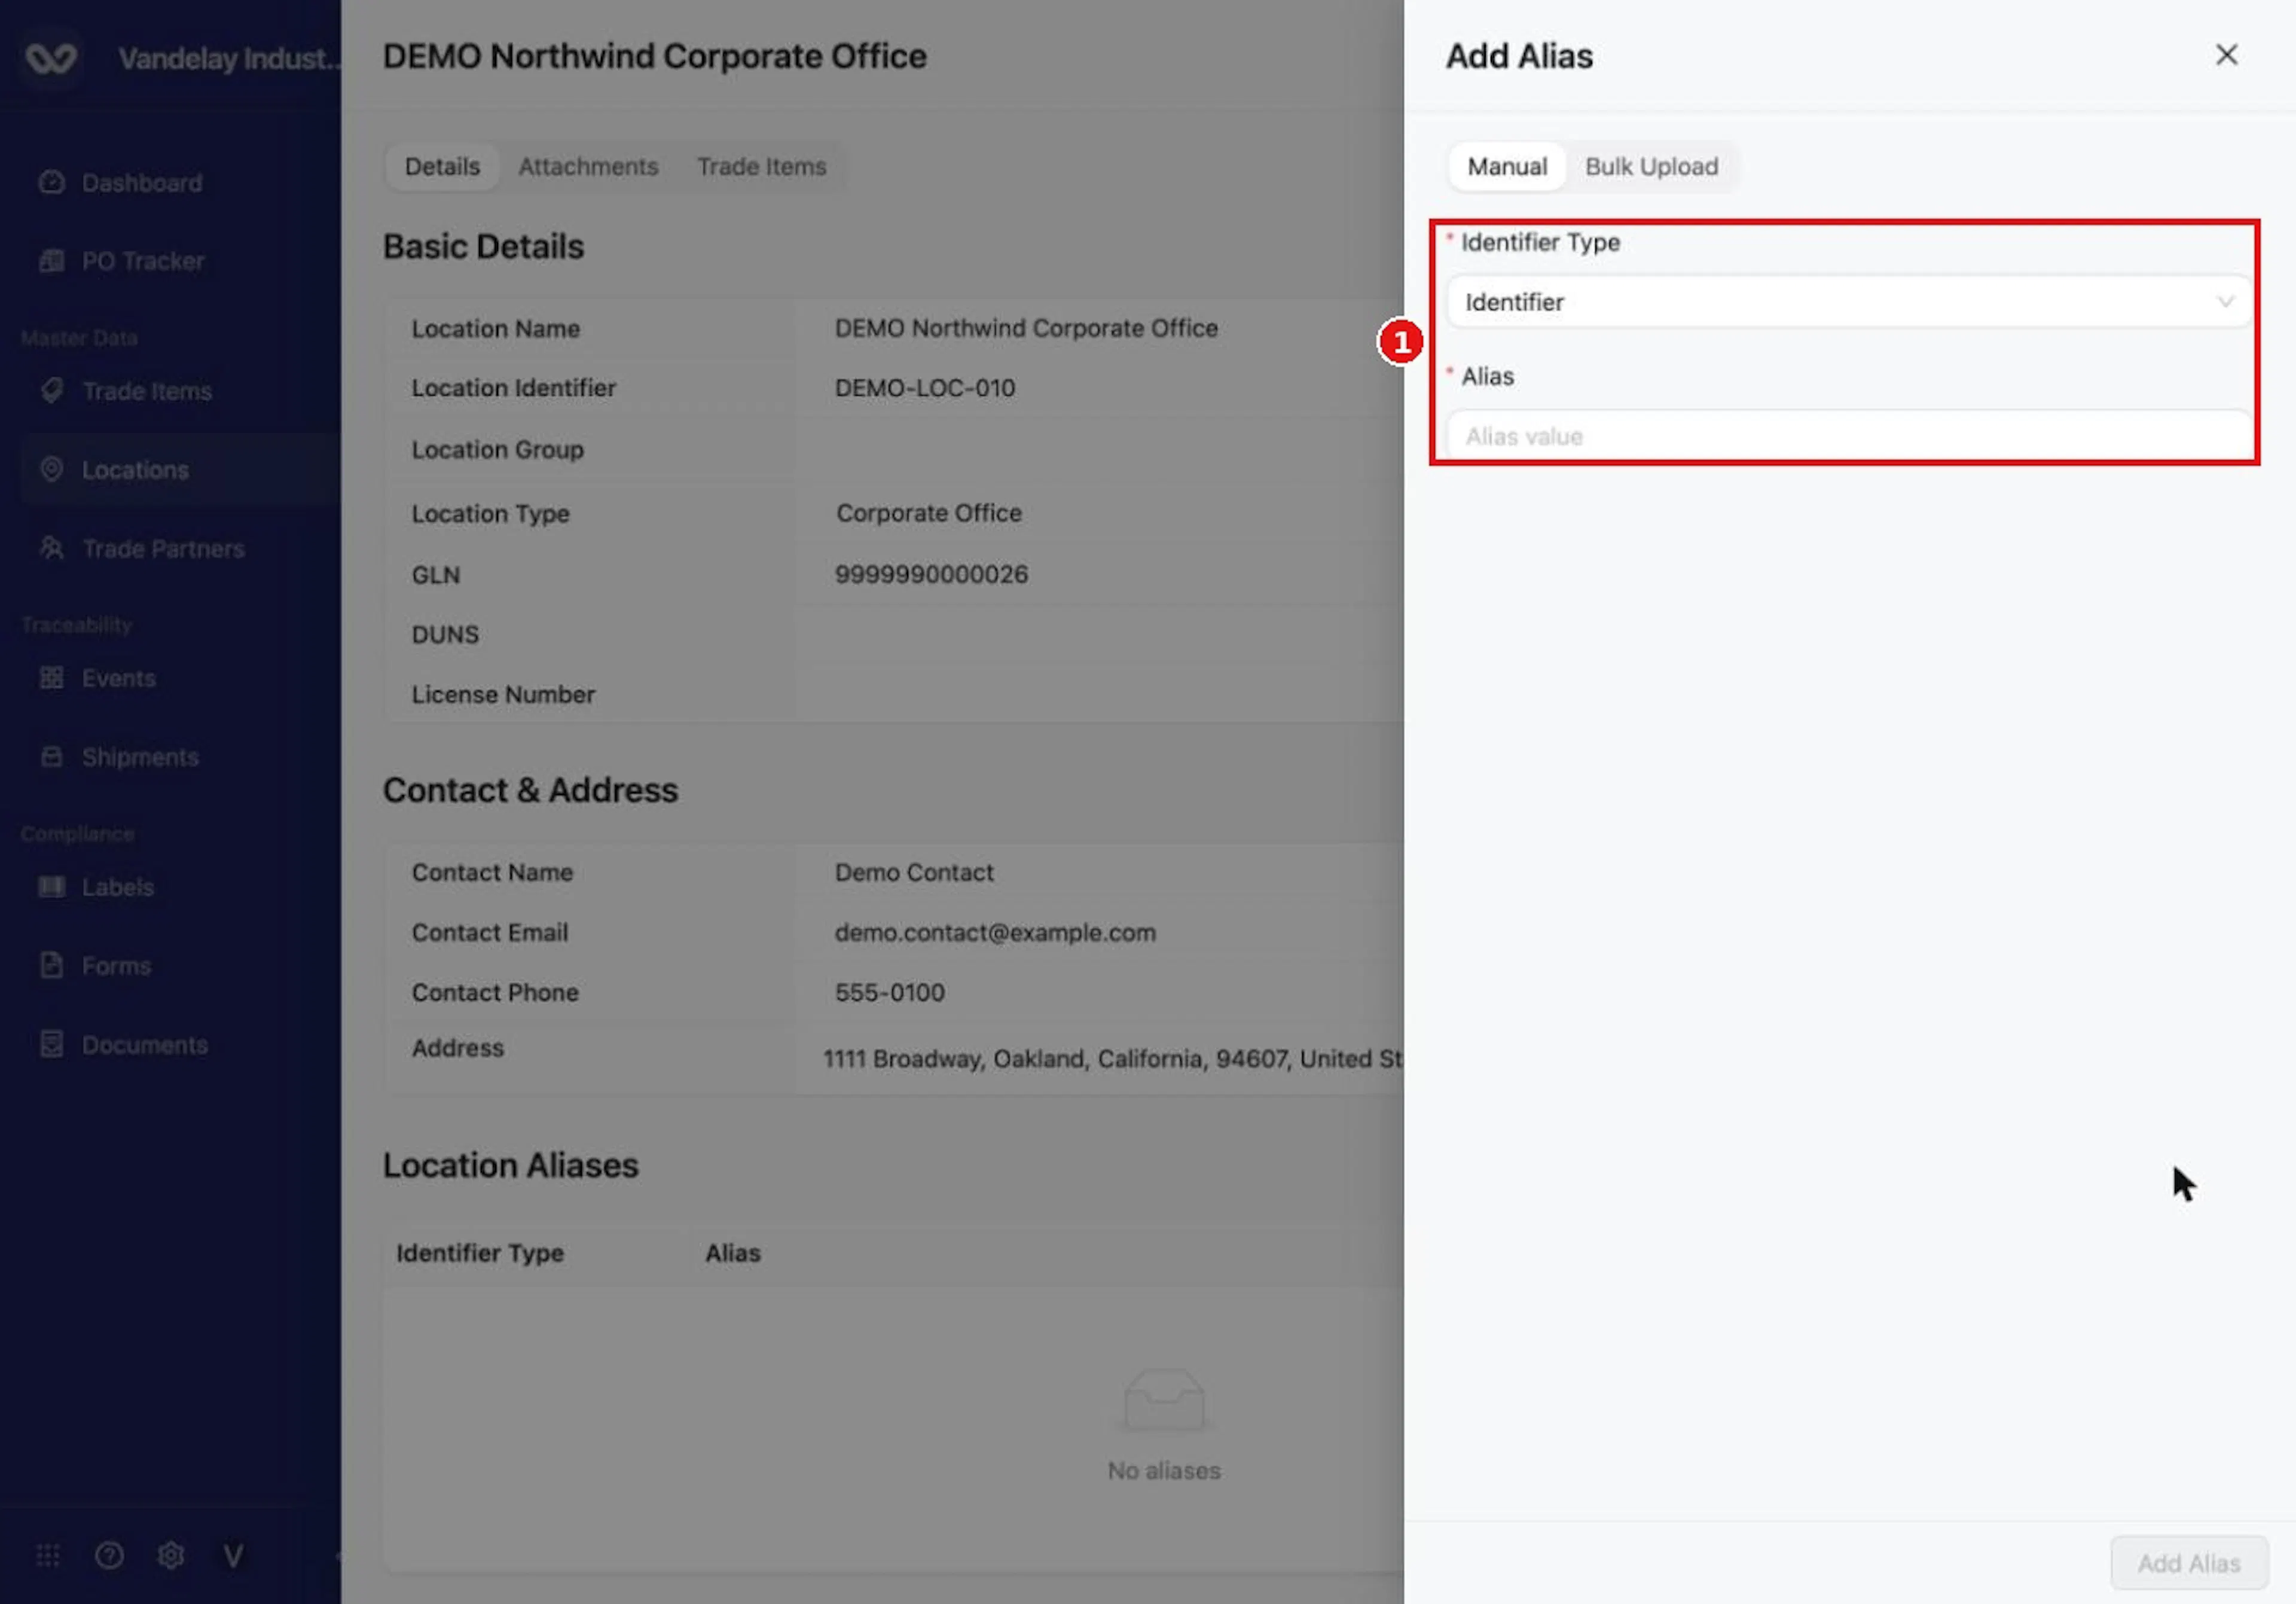Select the Manual tab
This screenshot has width=2296, height=1604.
[x=1506, y=166]
